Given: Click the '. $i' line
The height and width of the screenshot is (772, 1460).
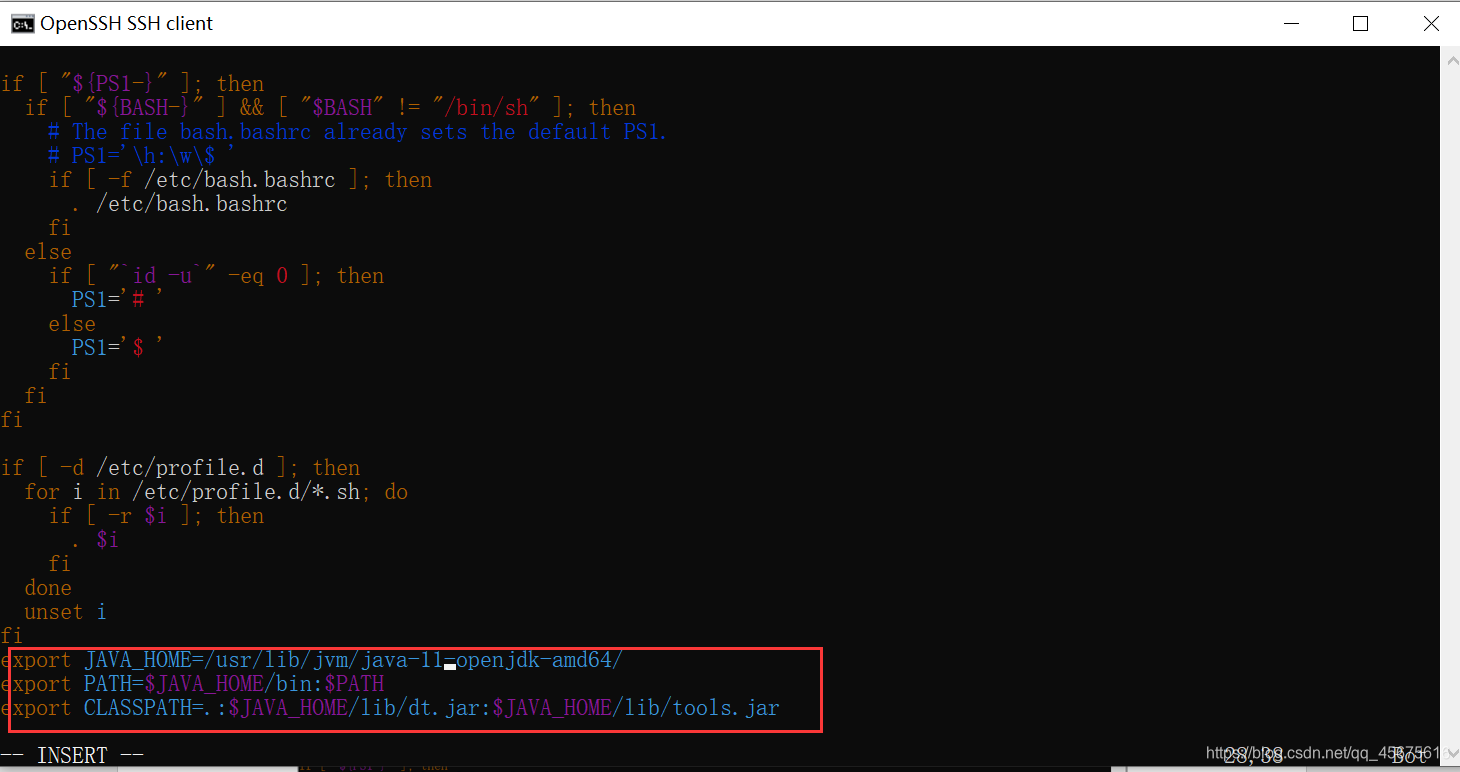Looking at the screenshot, I should click(x=96, y=540).
